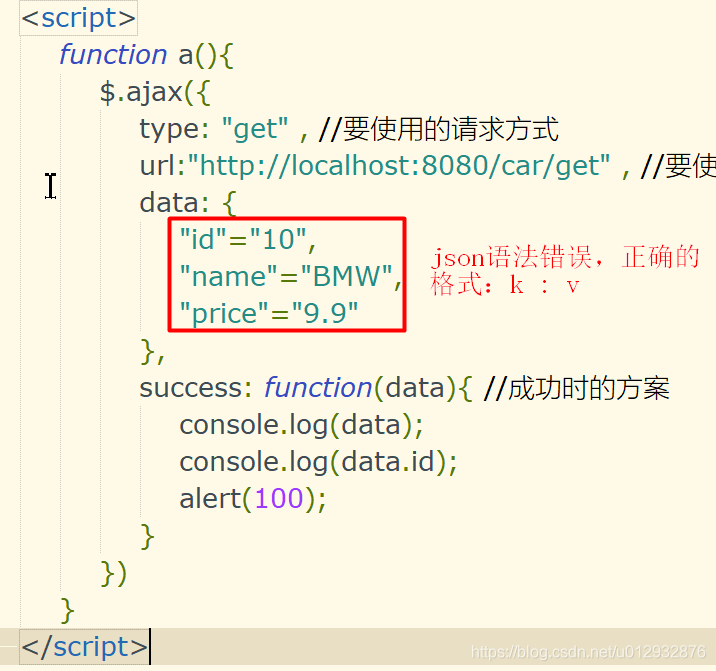Click the 'alert(100);' line
This screenshot has width=716, height=671.
click(253, 499)
